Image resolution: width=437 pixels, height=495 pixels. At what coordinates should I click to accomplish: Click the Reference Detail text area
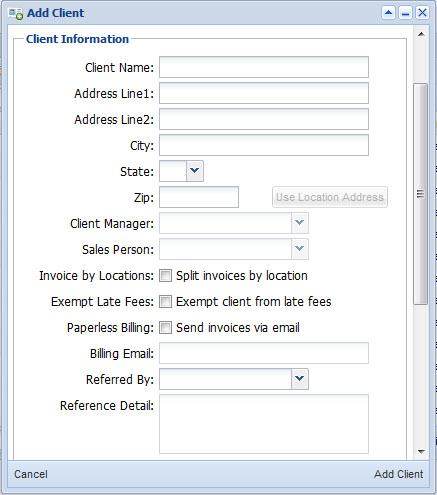pos(264,424)
